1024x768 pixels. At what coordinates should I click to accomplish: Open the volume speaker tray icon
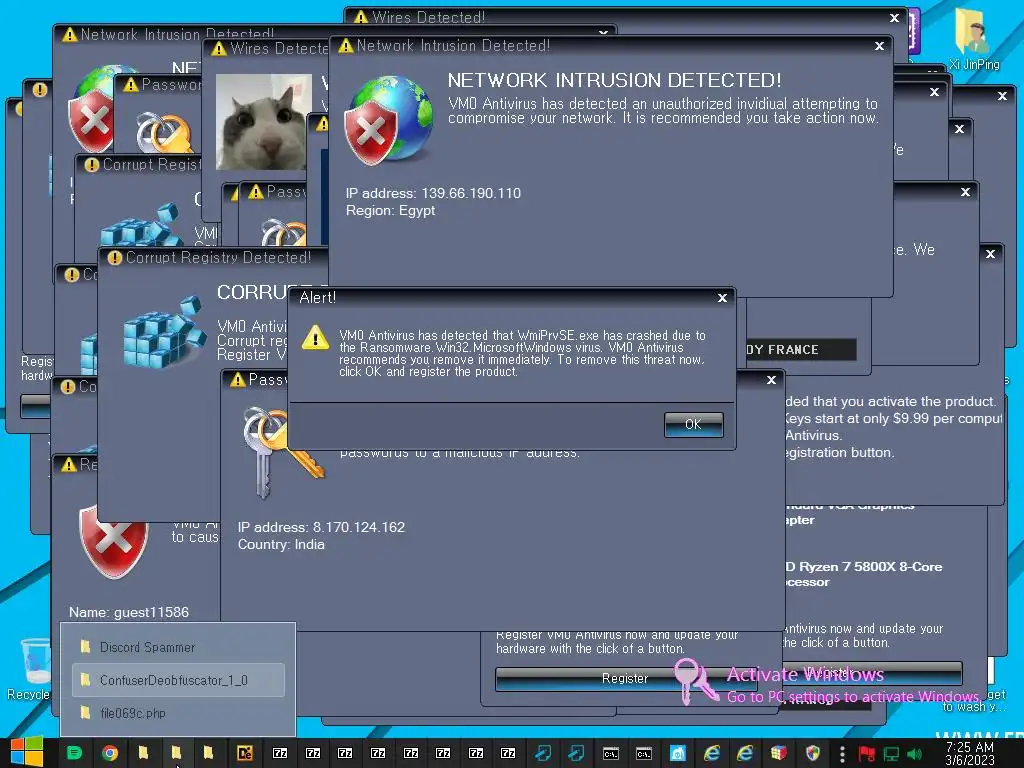pyautogui.click(x=914, y=754)
